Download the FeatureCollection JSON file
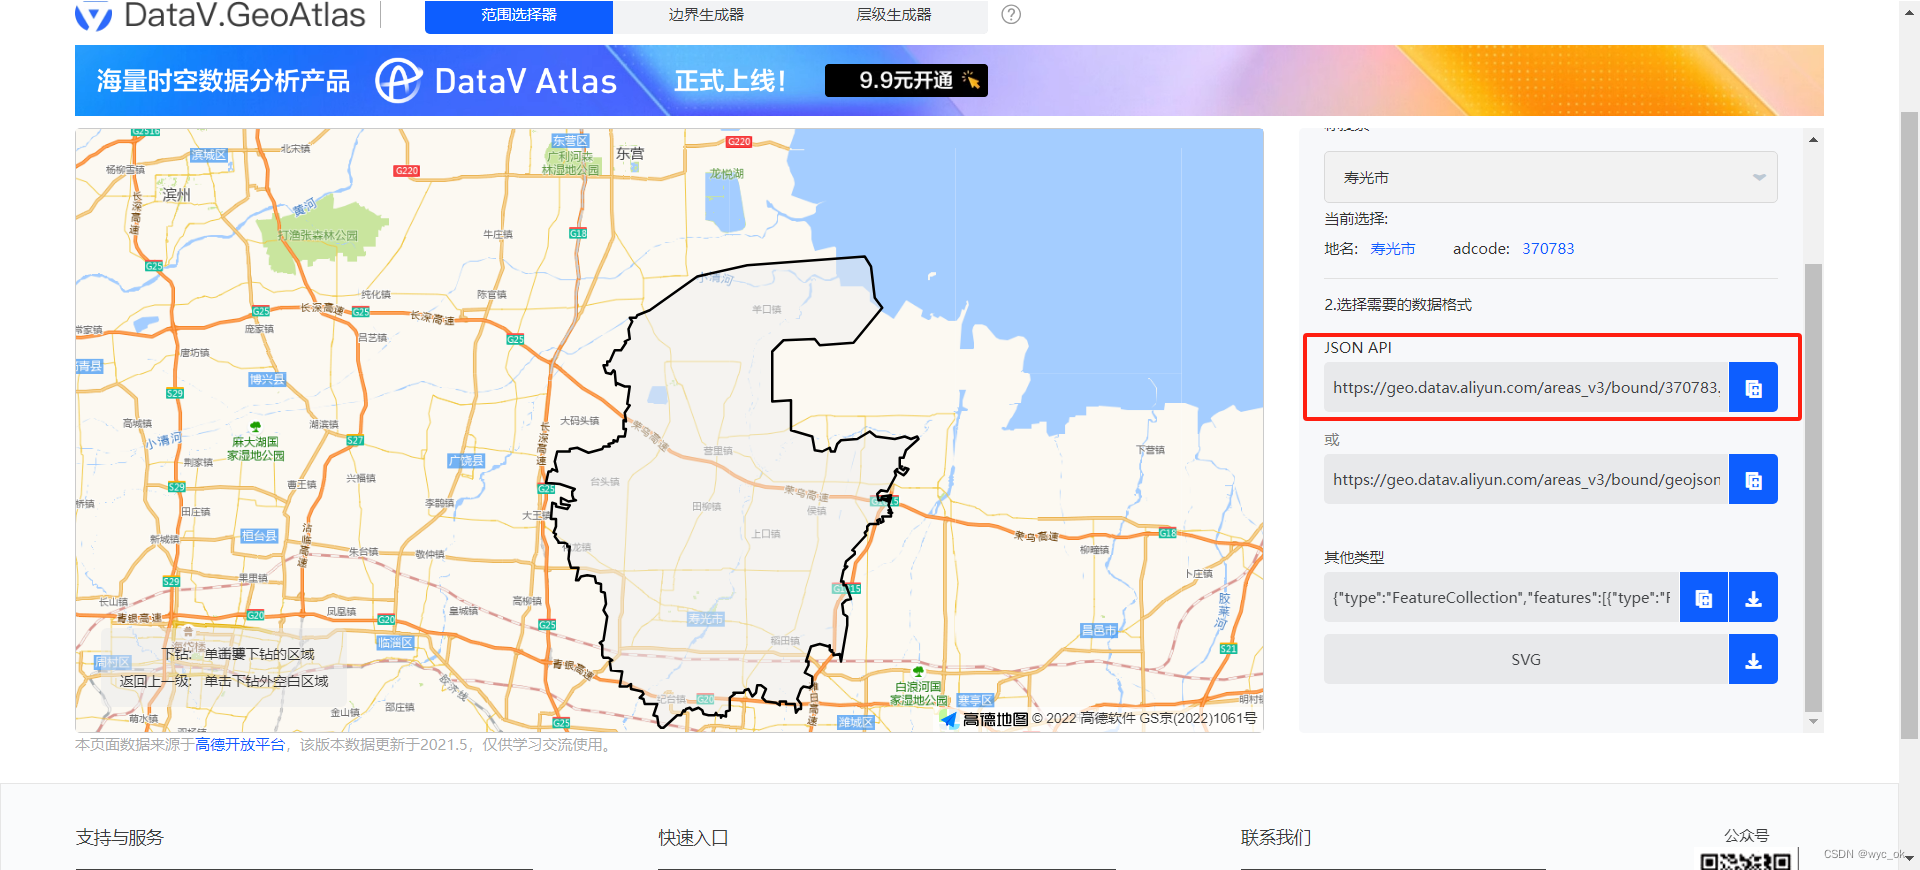 (x=1753, y=598)
